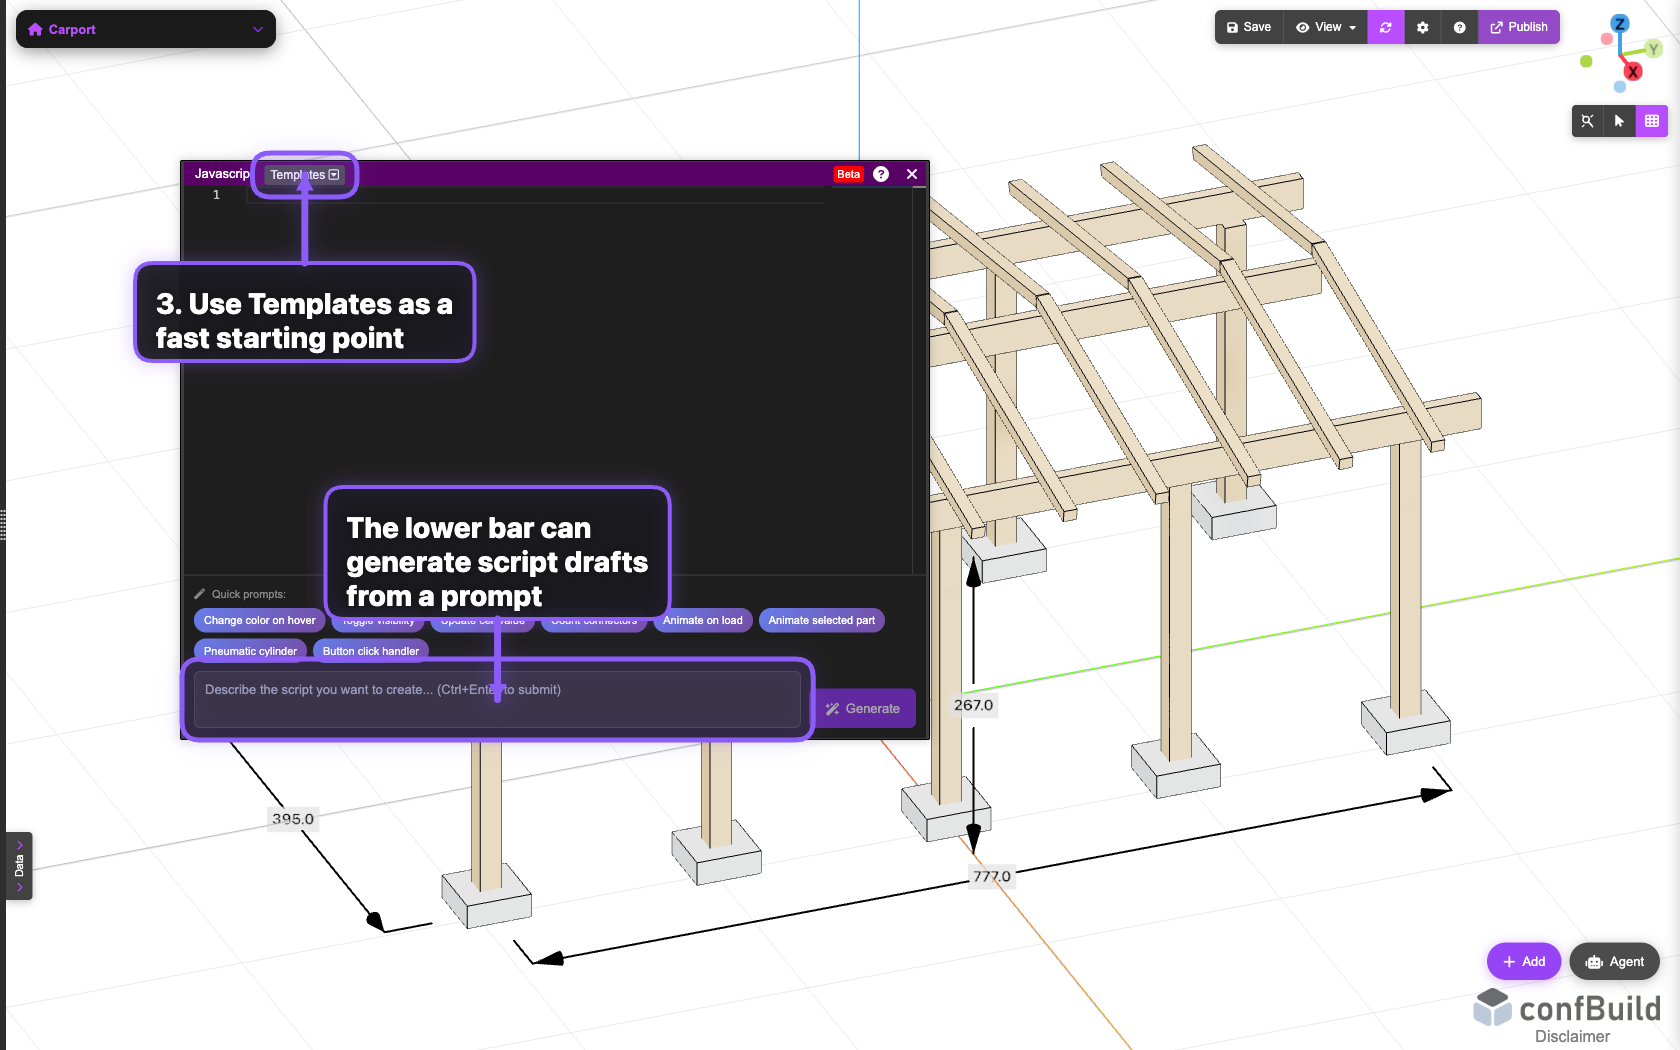Click the help question mark icon

[1459, 27]
